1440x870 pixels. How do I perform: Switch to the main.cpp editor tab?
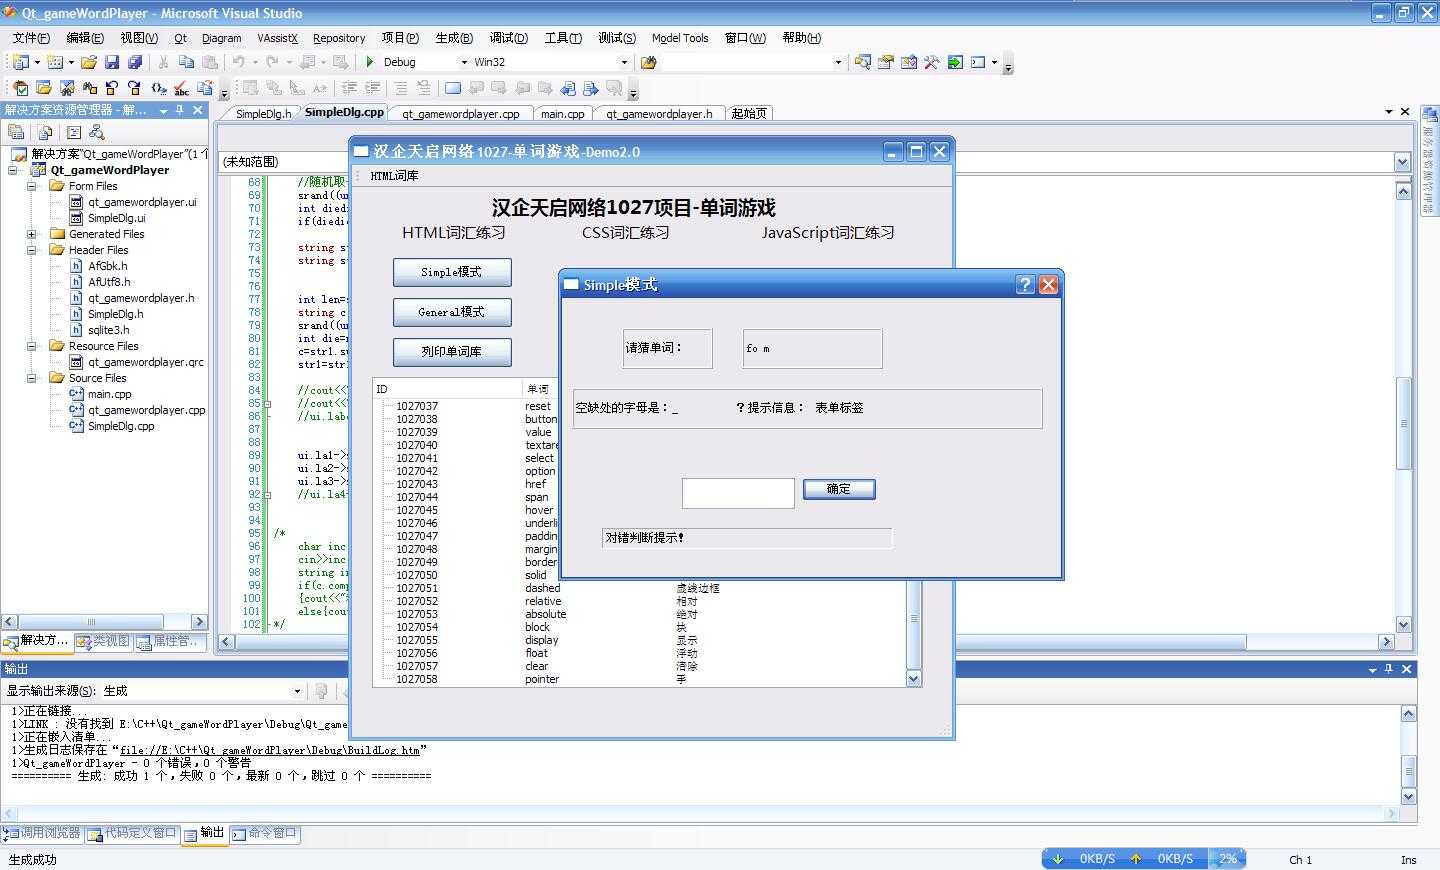pyautogui.click(x=563, y=114)
